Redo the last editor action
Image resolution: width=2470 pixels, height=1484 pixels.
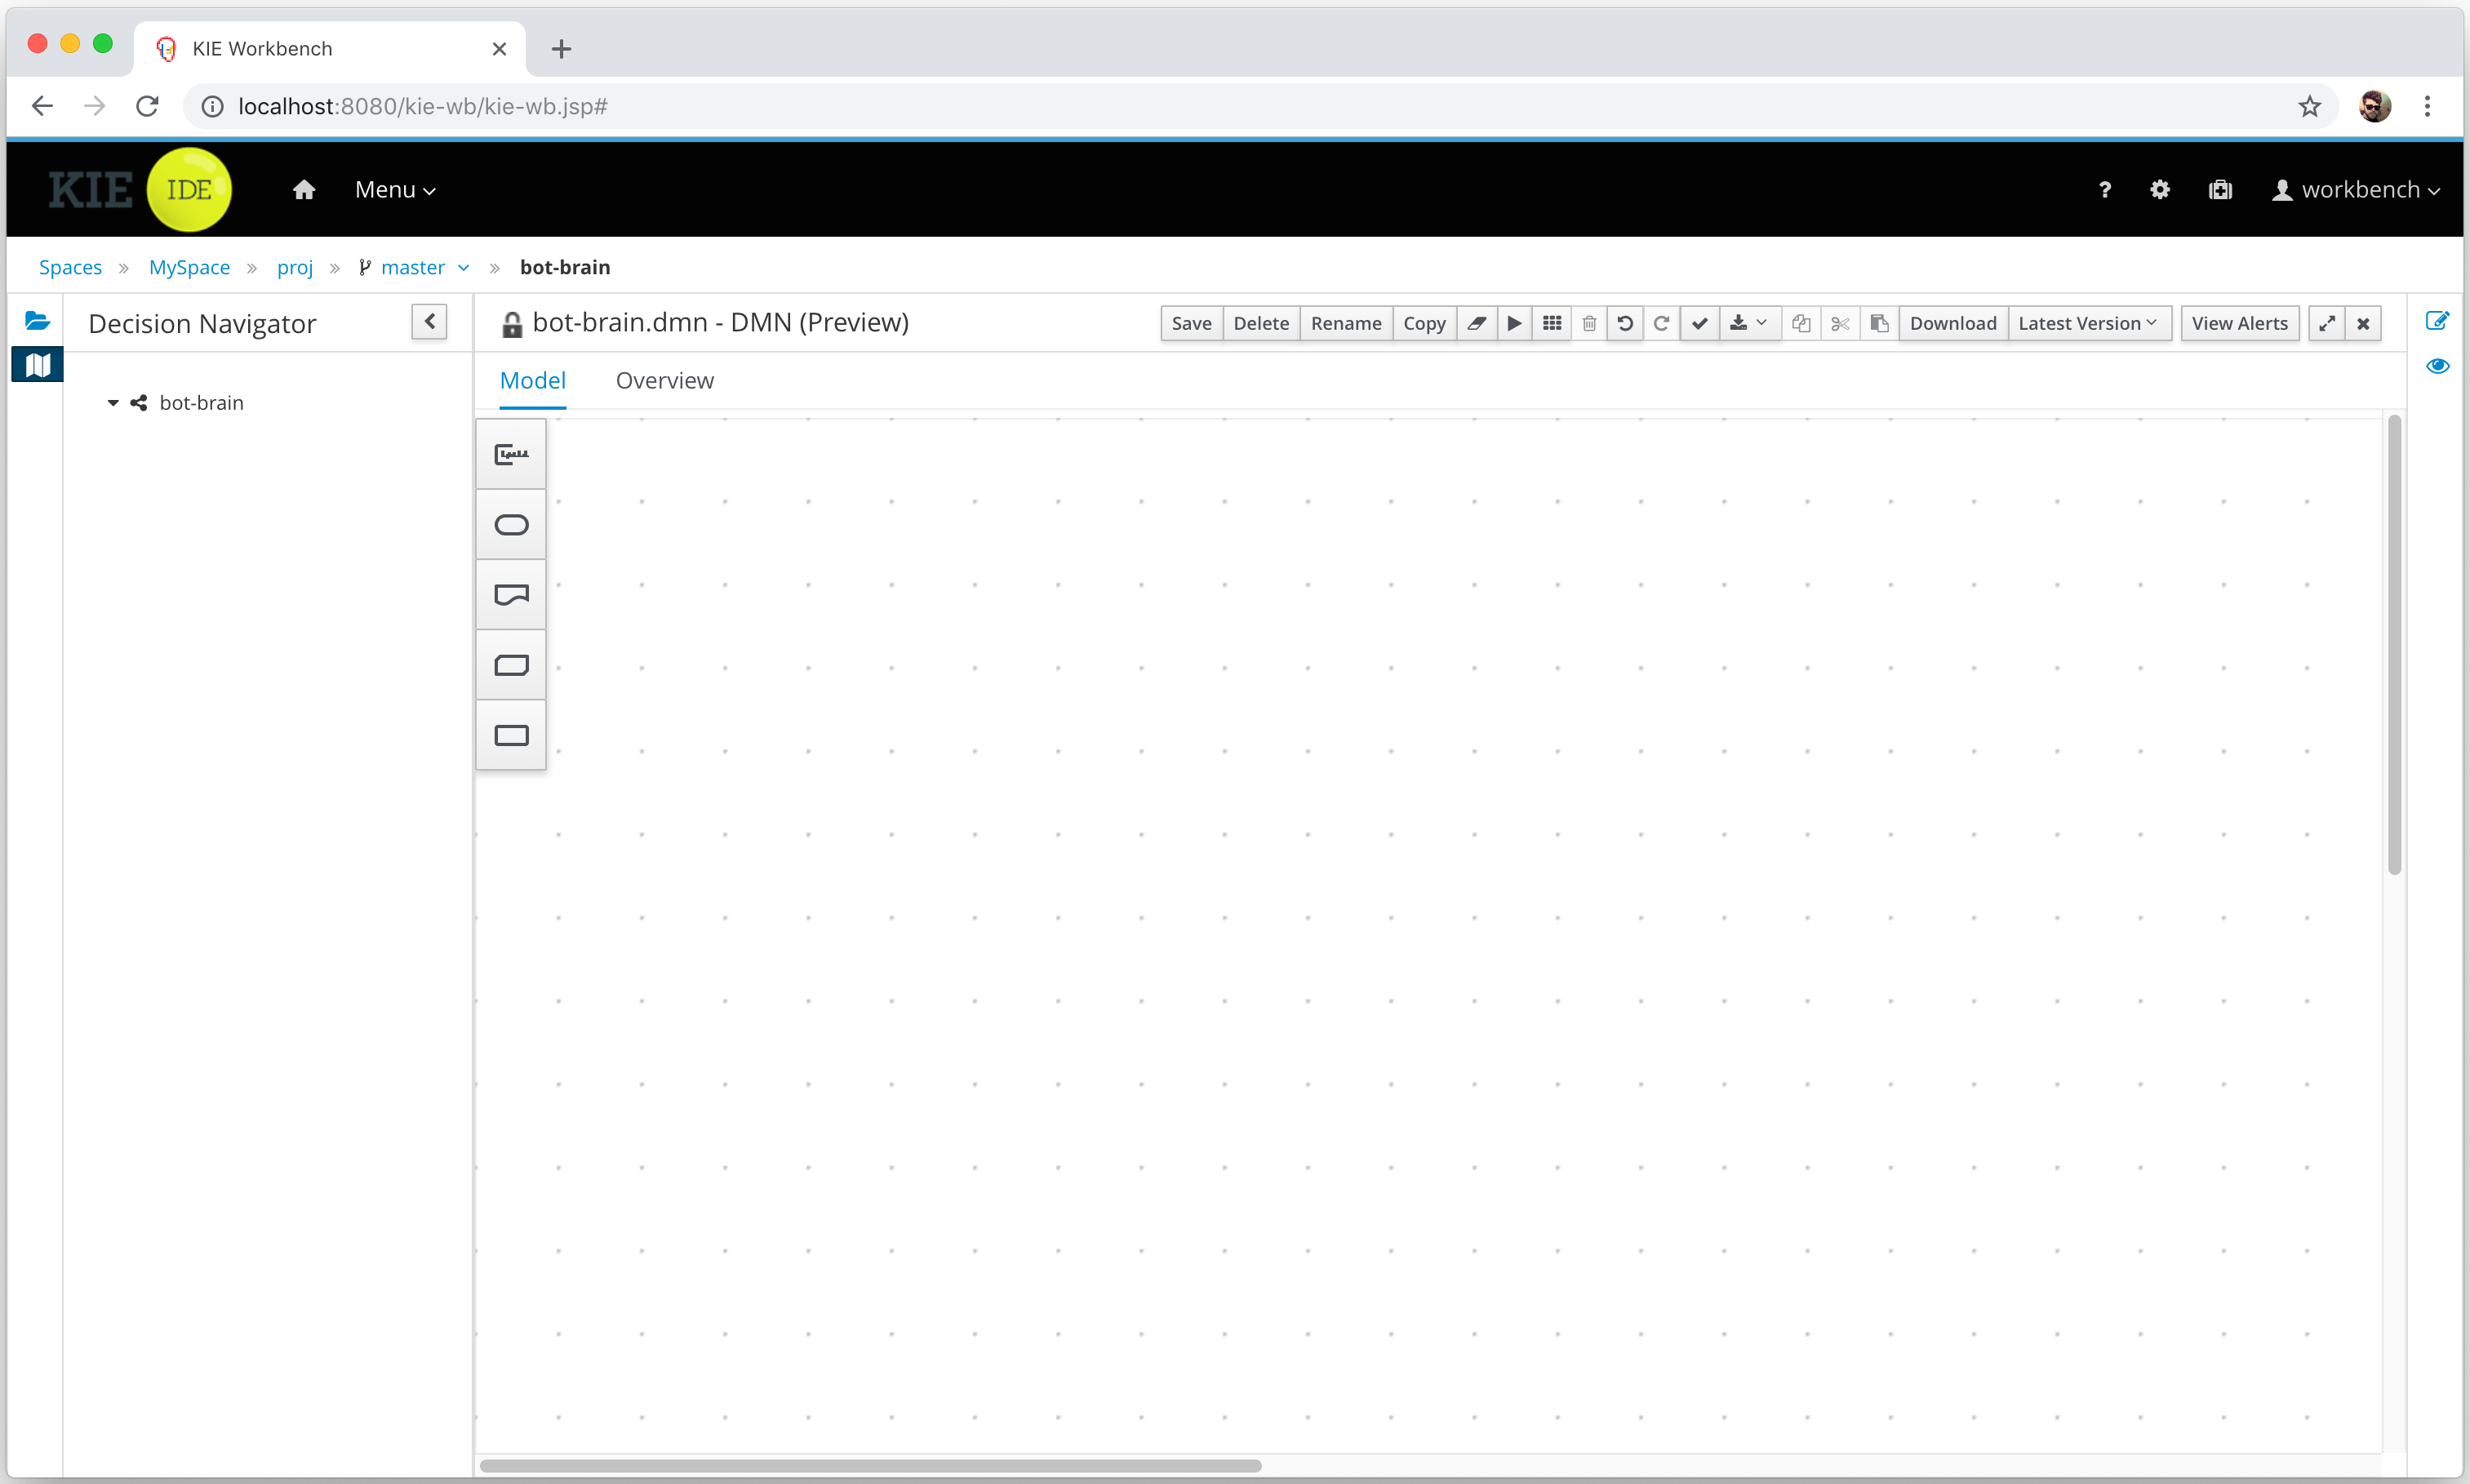tap(1661, 323)
